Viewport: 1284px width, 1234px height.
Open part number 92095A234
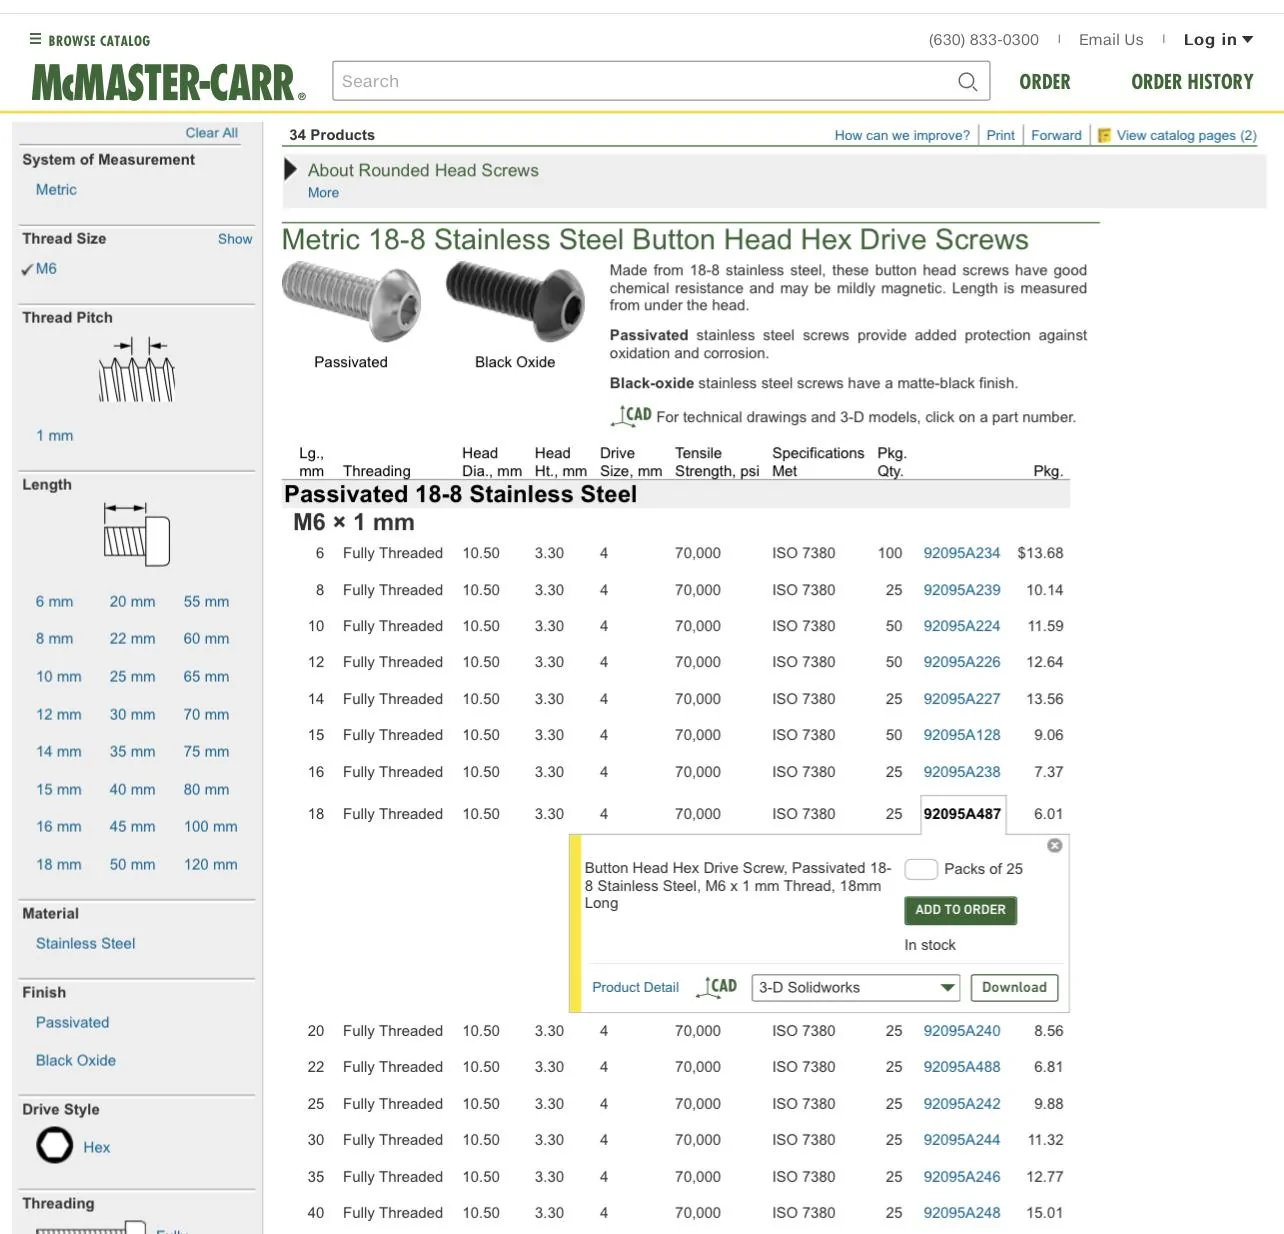click(x=962, y=553)
